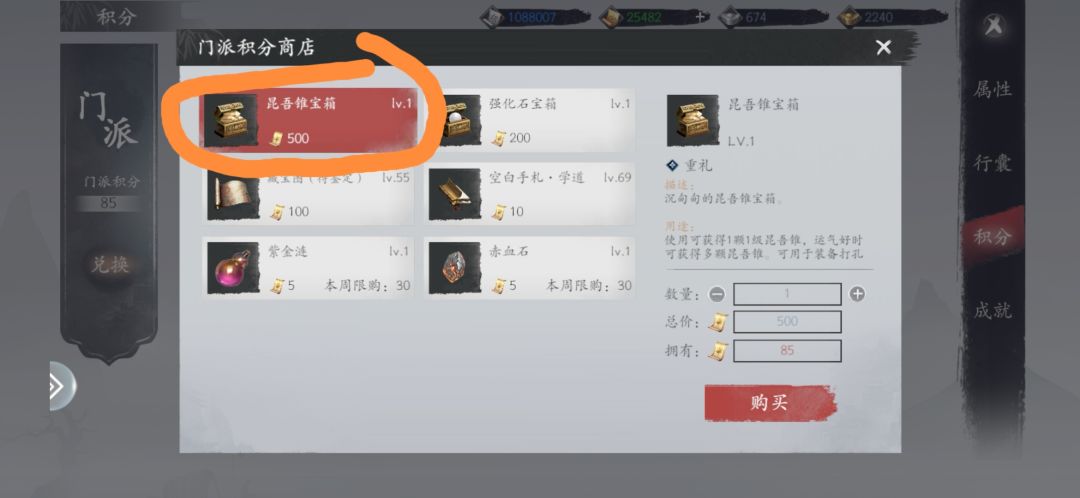Click the red 购买 purchase button
Viewport: 1080px width, 498px height.
770,402
